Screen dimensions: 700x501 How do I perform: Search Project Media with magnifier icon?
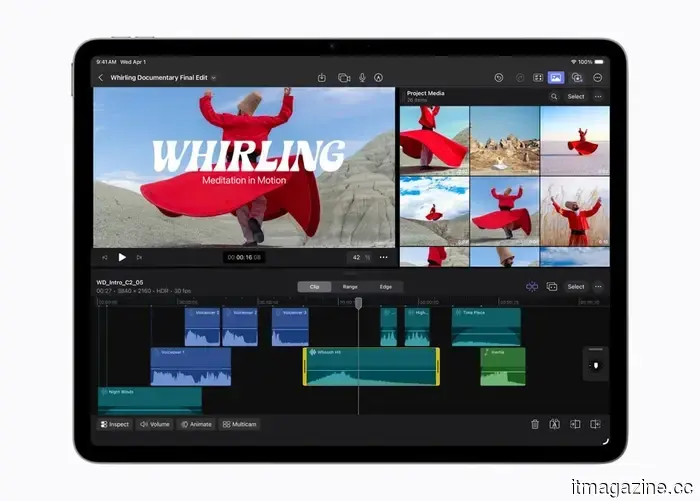coord(554,97)
